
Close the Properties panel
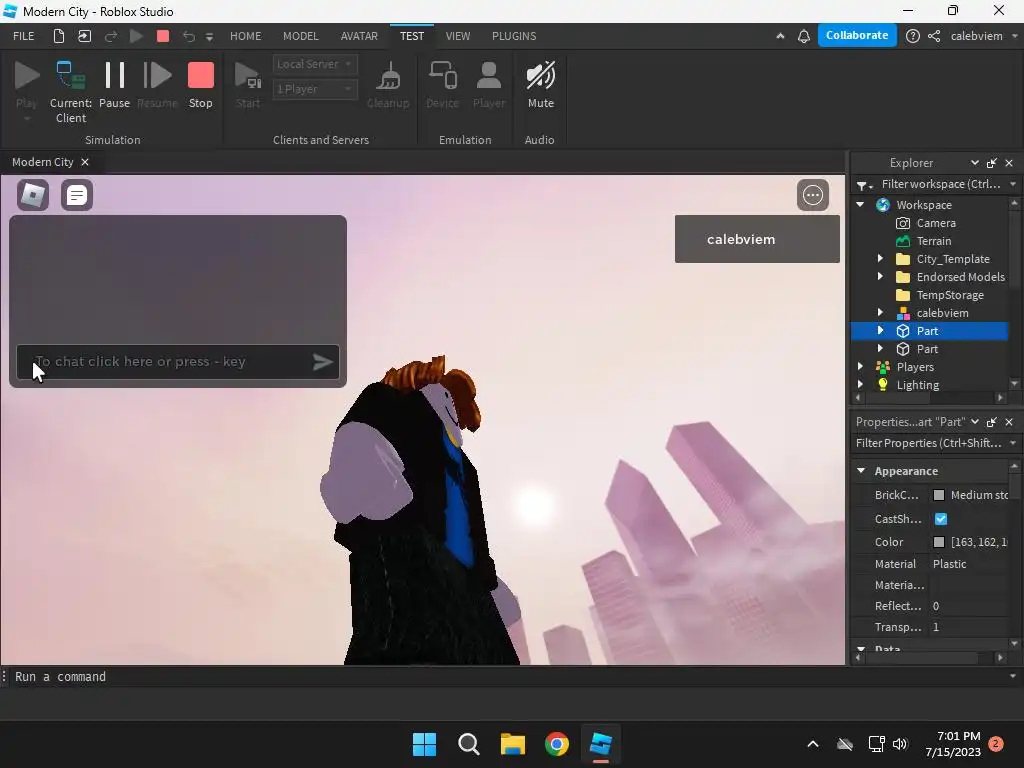click(x=1009, y=422)
